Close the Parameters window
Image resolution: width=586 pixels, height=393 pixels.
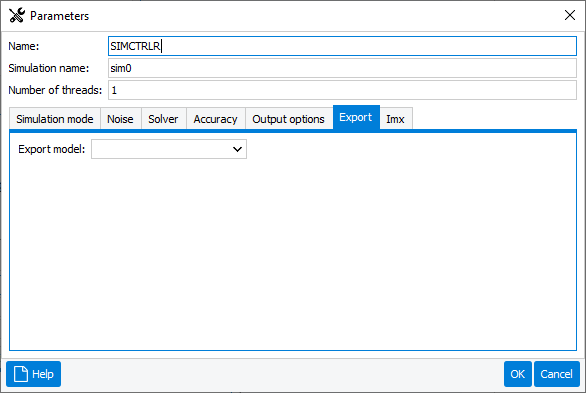pos(570,15)
